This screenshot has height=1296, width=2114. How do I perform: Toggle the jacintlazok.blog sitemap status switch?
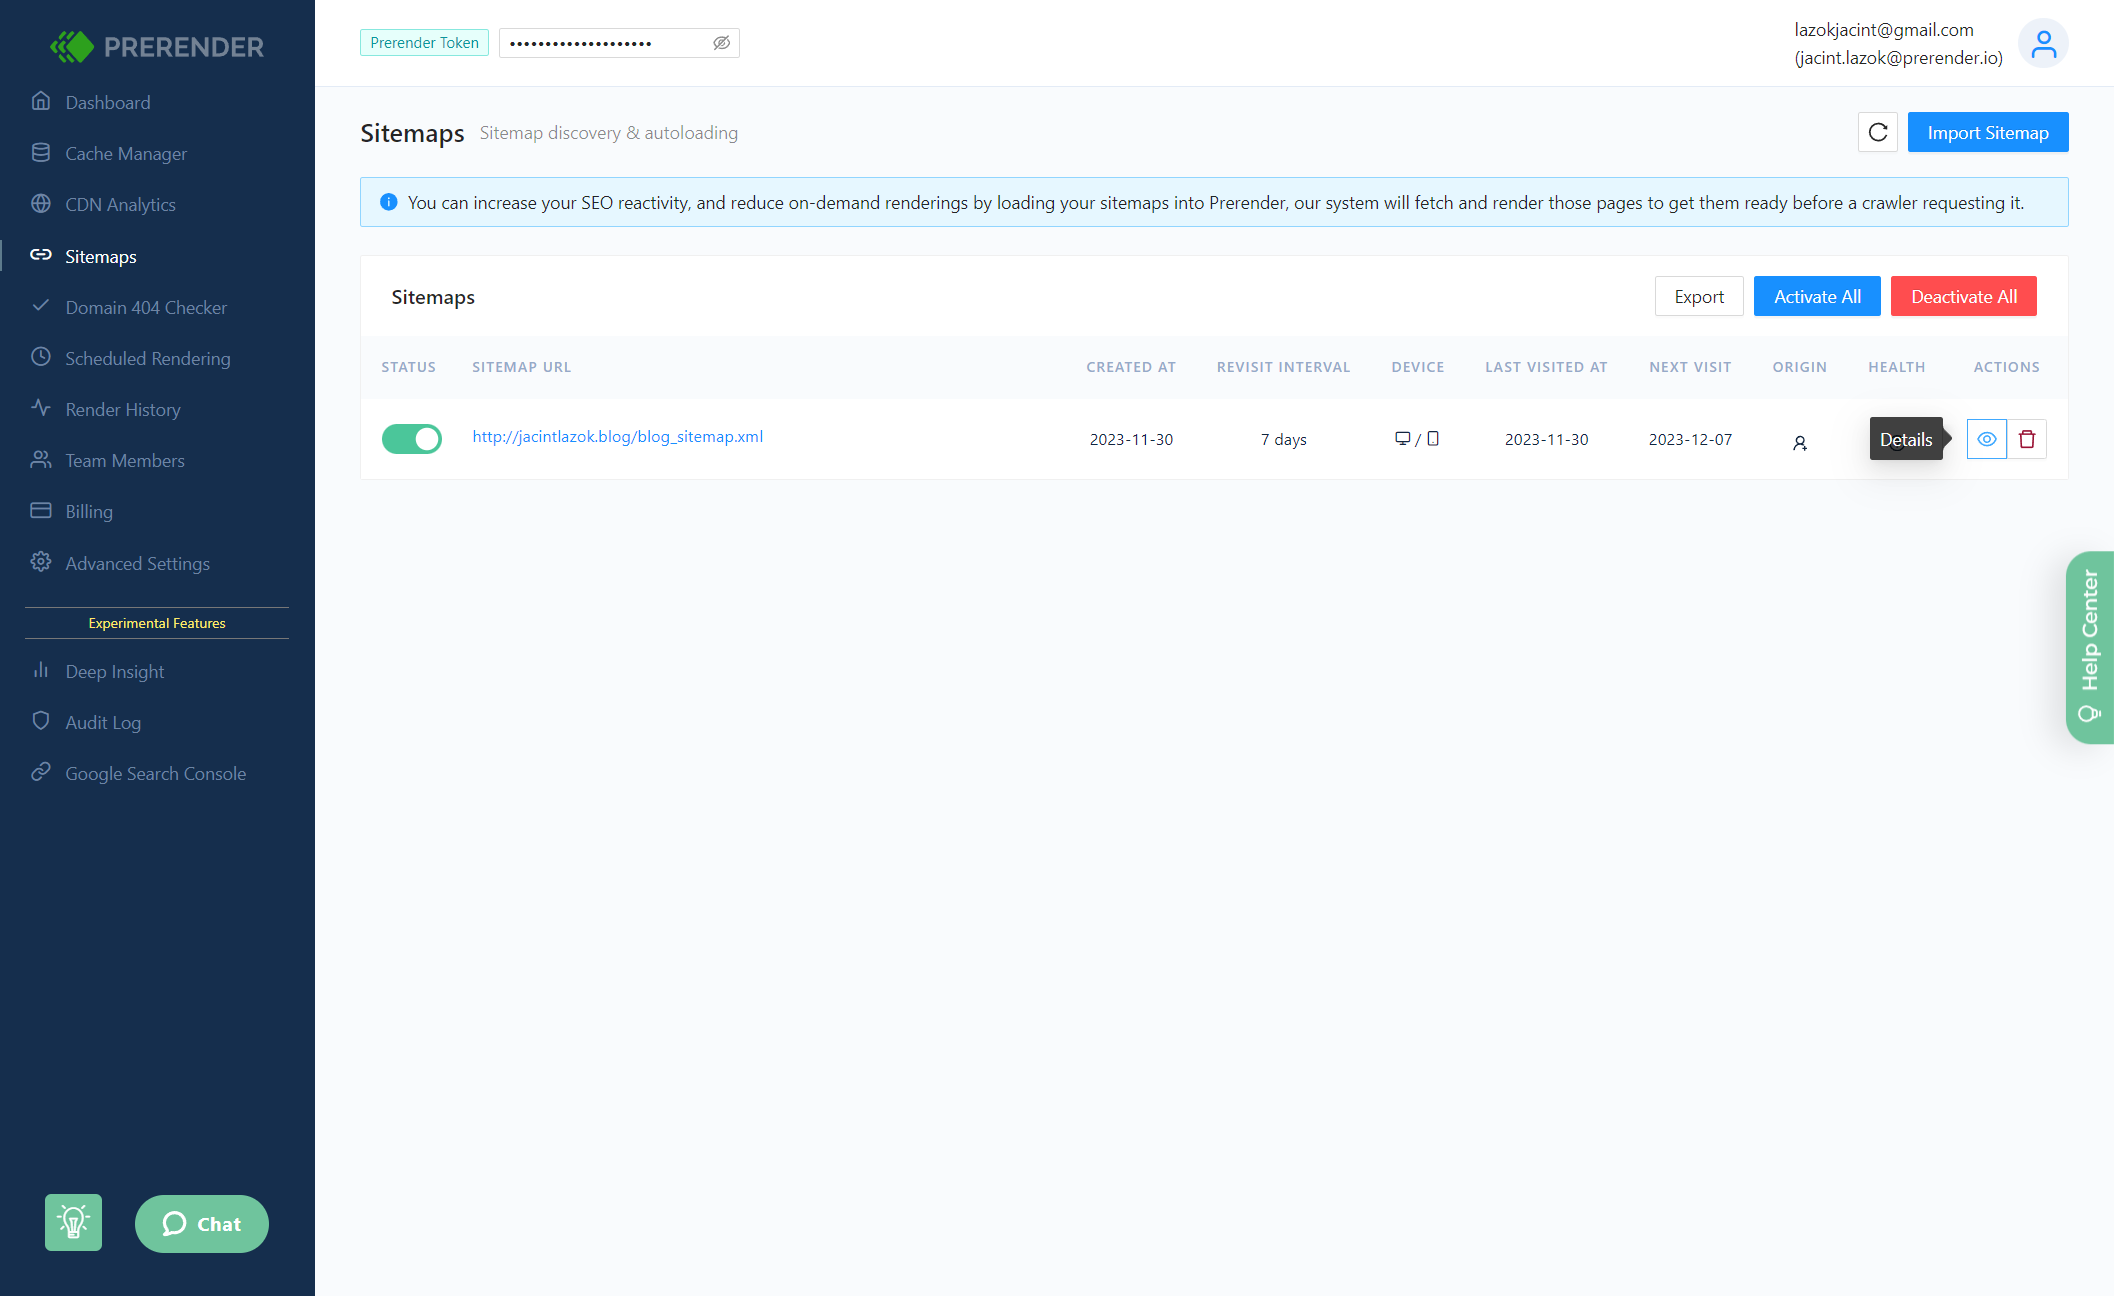(x=411, y=438)
